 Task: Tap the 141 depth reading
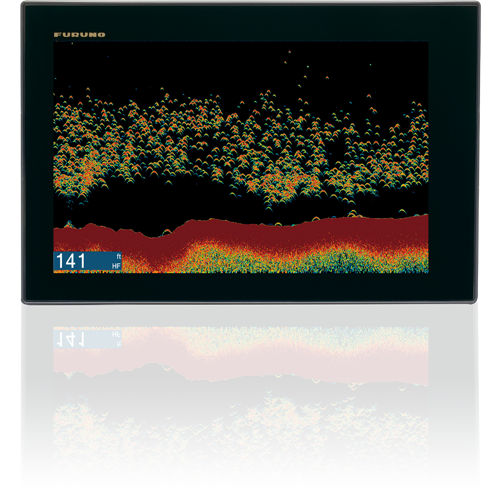tap(71, 261)
